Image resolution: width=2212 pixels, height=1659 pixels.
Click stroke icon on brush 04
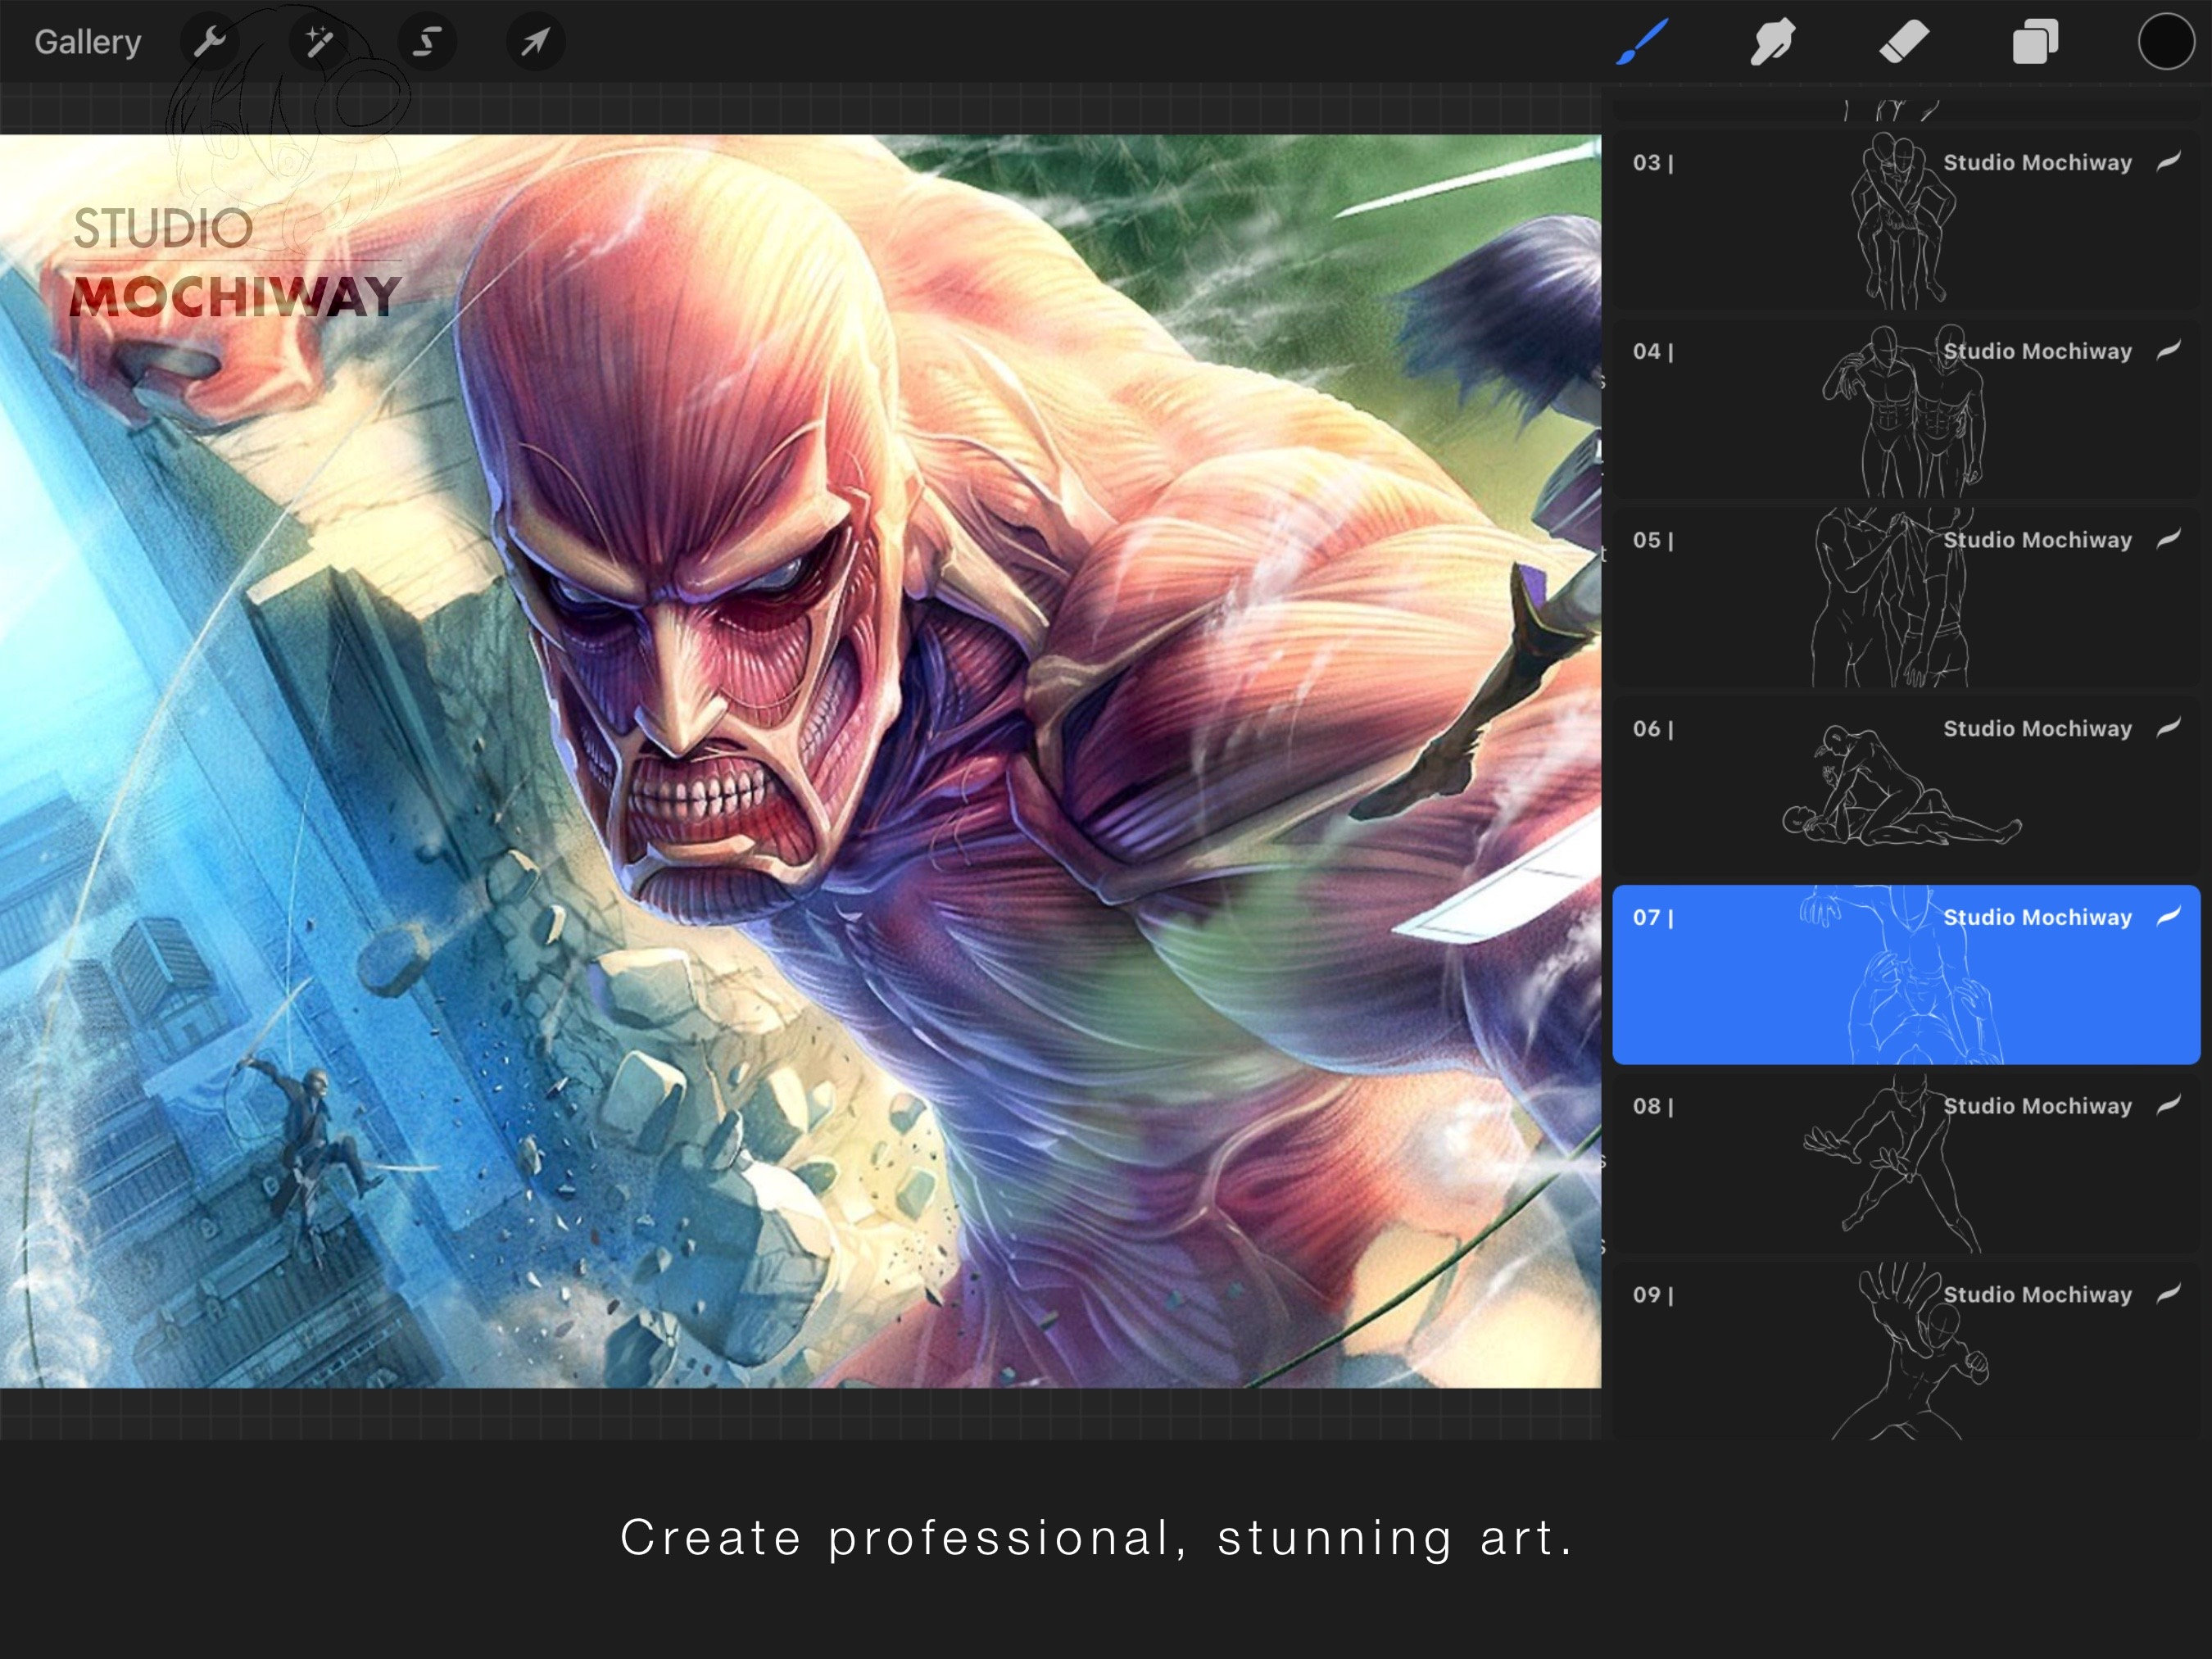[2168, 350]
